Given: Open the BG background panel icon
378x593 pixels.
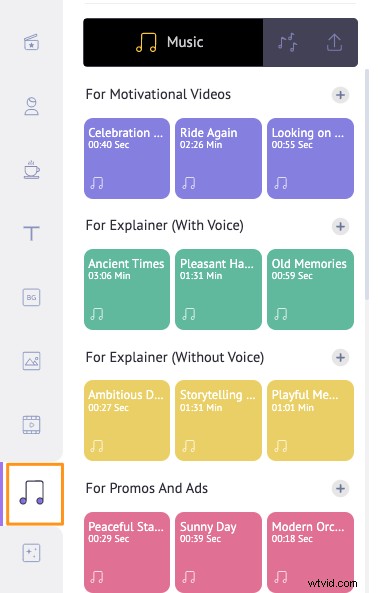Looking at the screenshot, I should point(31,297).
